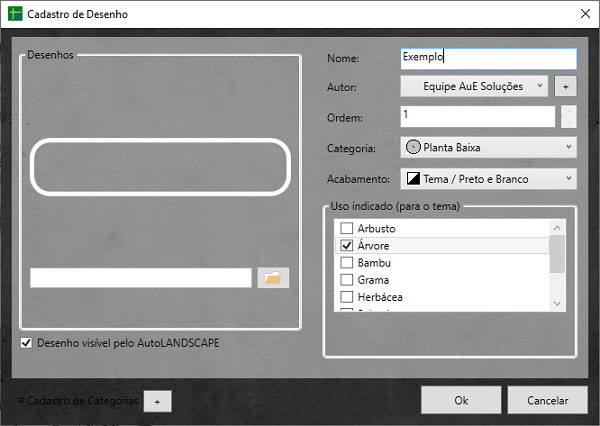This screenshot has height=426, width=600.
Task: Click the folder browse icon
Action: [x=273, y=278]
